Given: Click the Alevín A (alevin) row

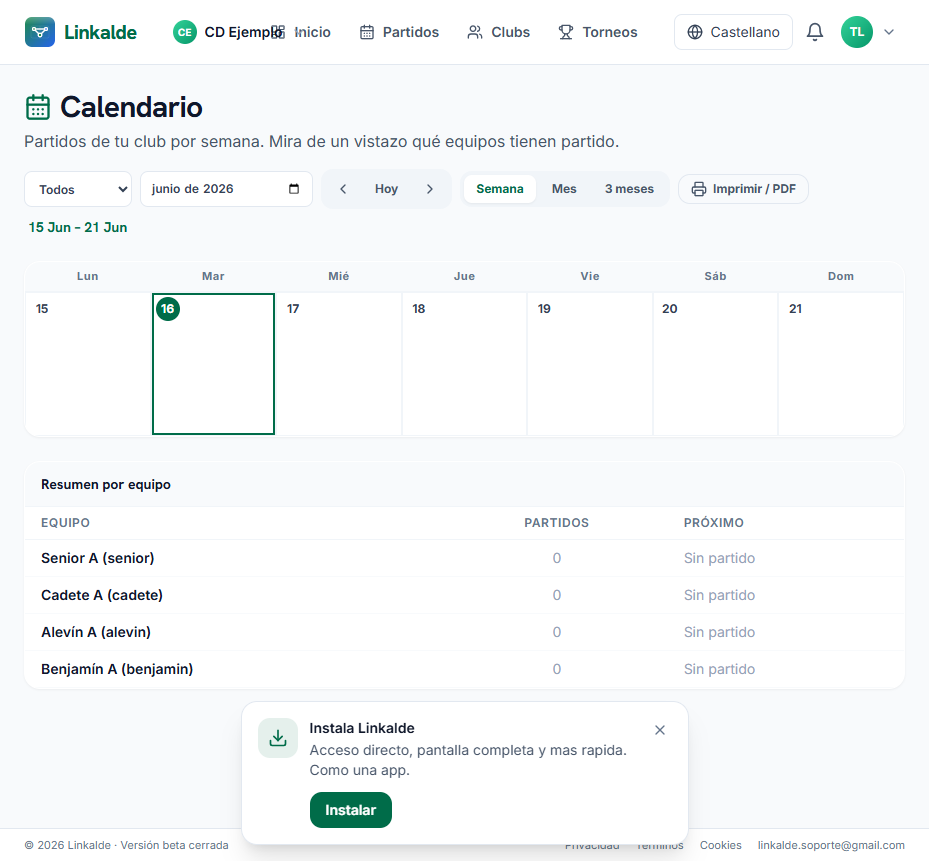Looking at the screenshot, I should [x=464, y=632].
